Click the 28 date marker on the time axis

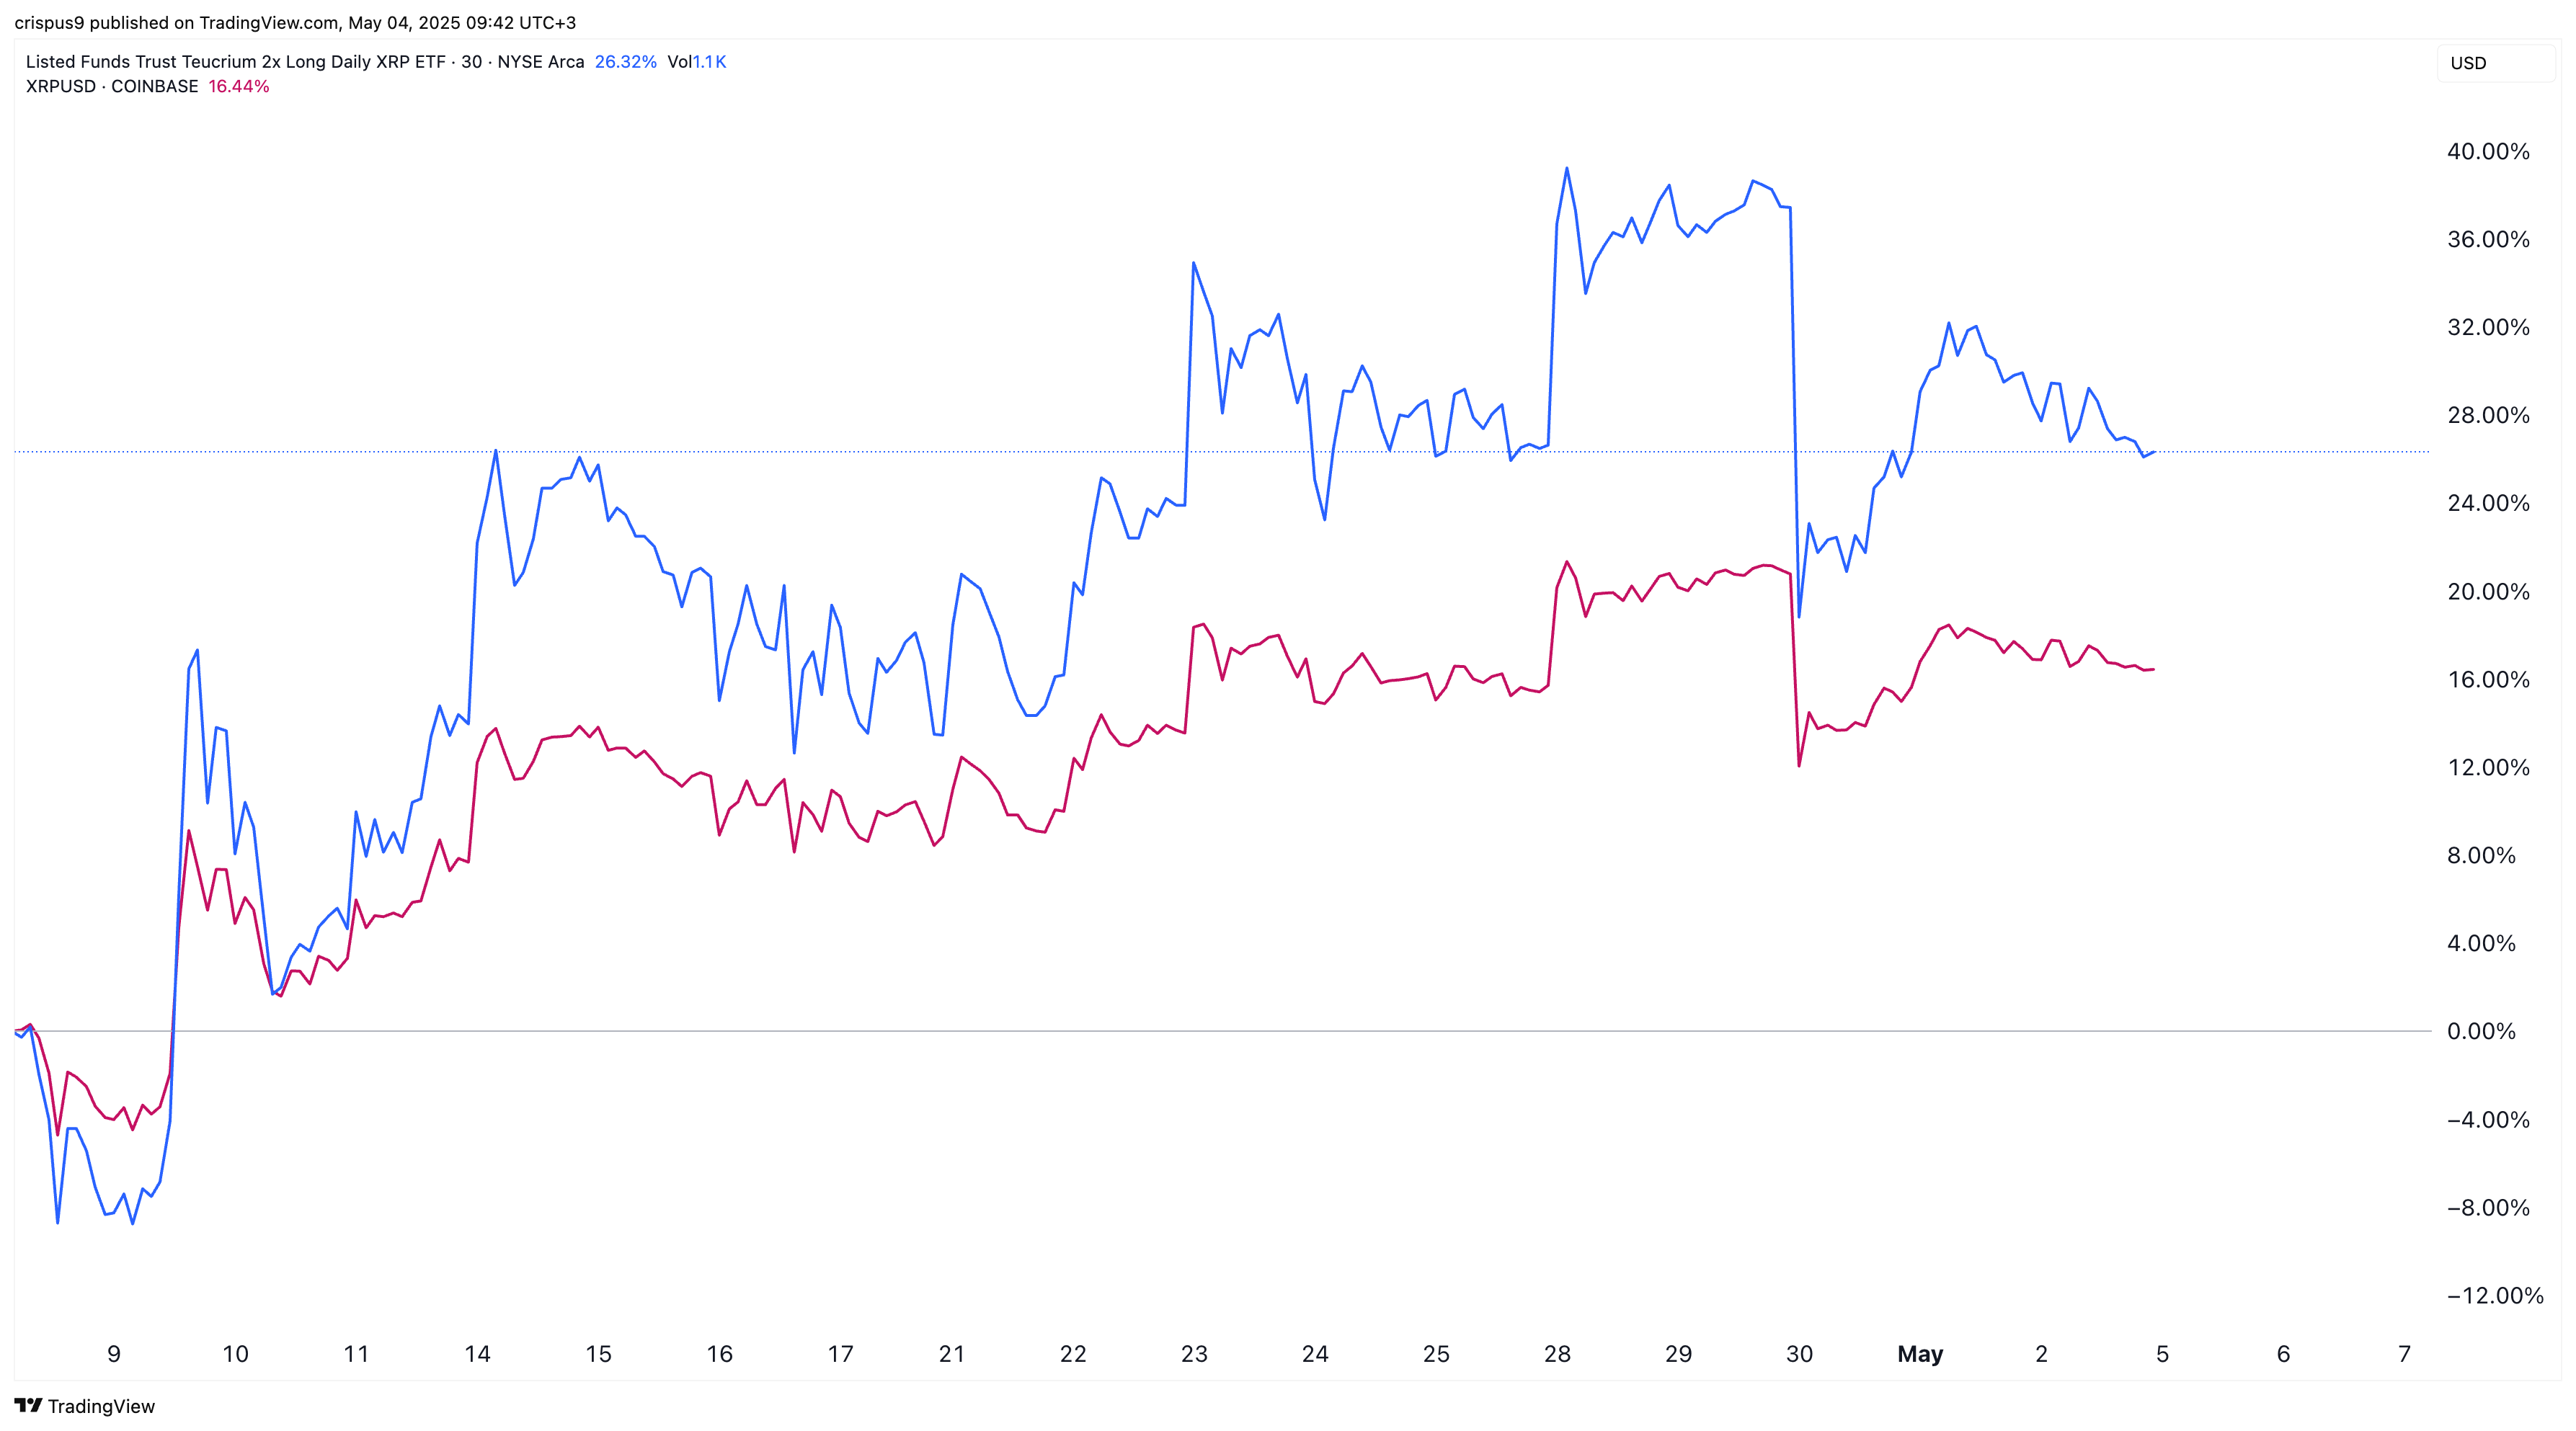pyautogui.click(x=1557, y=1354)
